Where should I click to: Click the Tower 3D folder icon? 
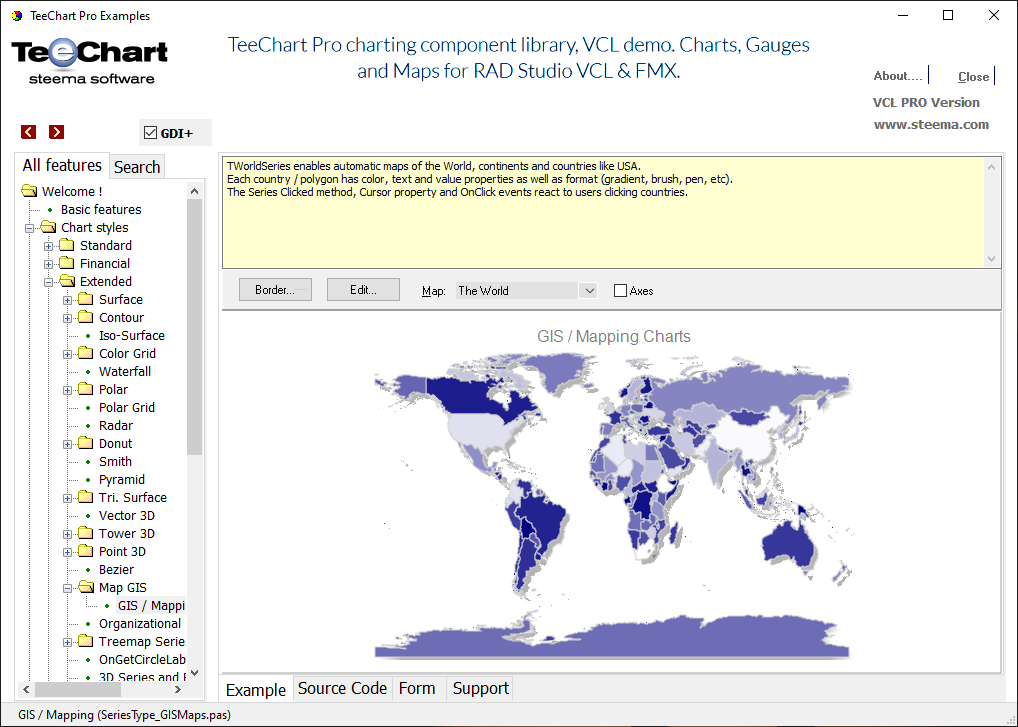tap(86, 533)
